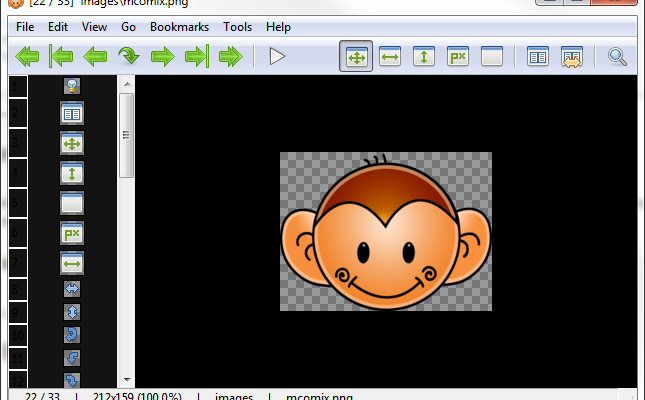Select thumbnail 3 best fit icon
645x400 pixels.
[x=72, y=143]
